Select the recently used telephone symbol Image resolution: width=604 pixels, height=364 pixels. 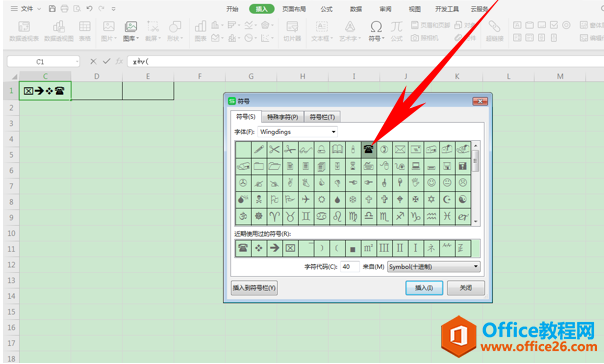click(243, 248)
